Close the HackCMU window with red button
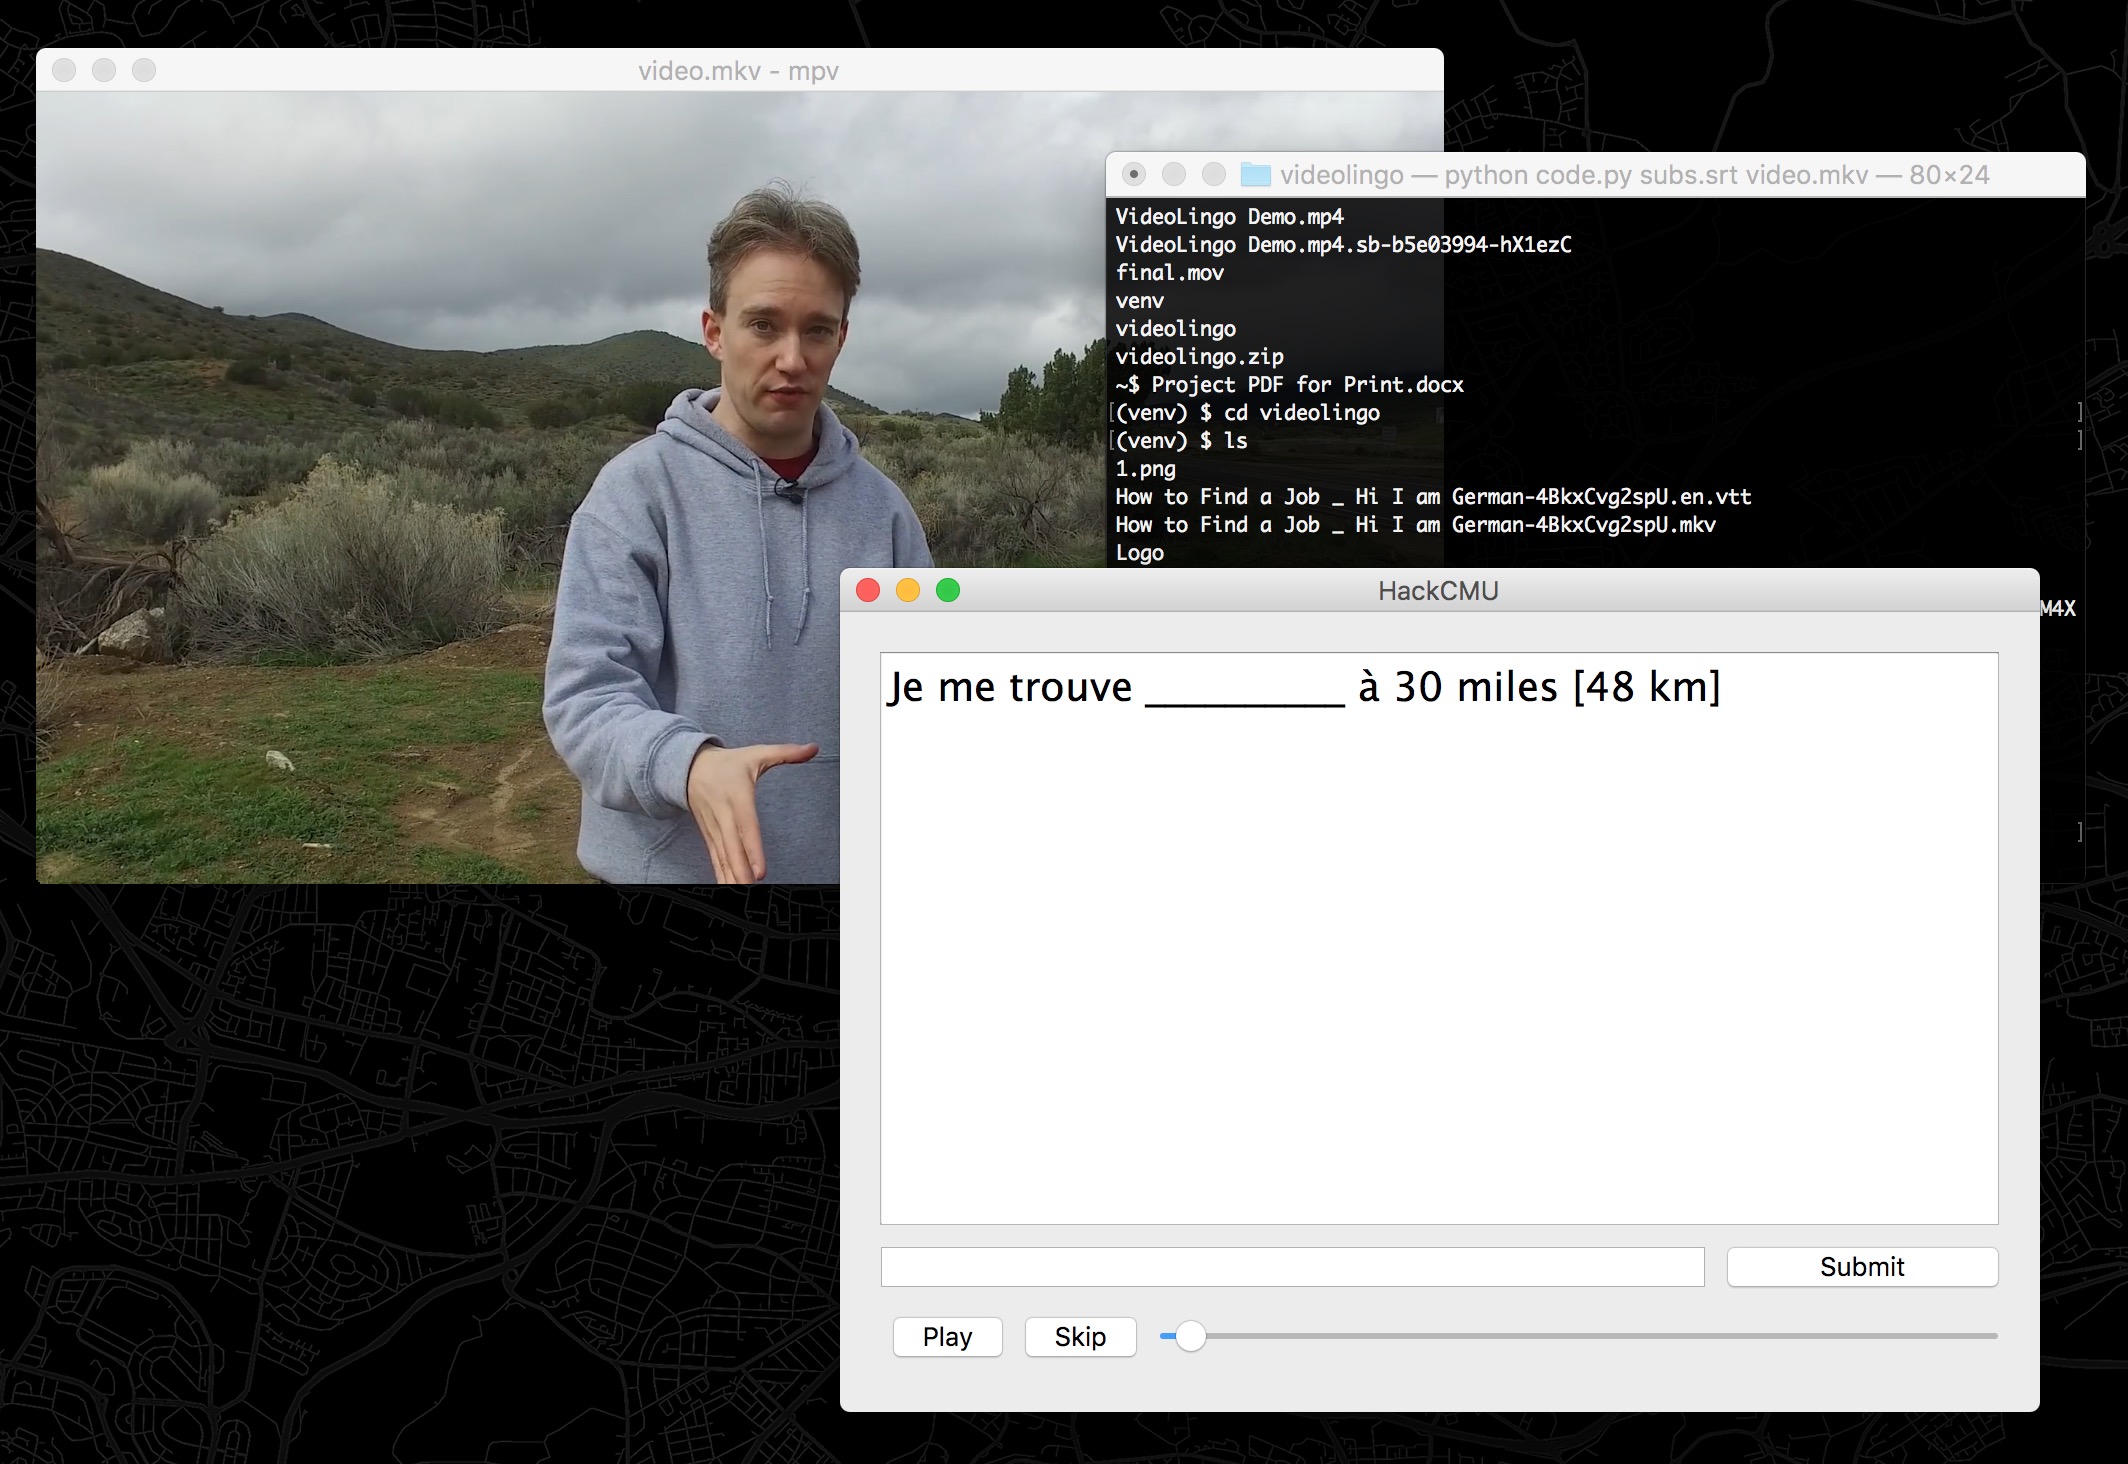Image resolution: width=2128 pixels, height=1464 pixels. tap(868, 591)
